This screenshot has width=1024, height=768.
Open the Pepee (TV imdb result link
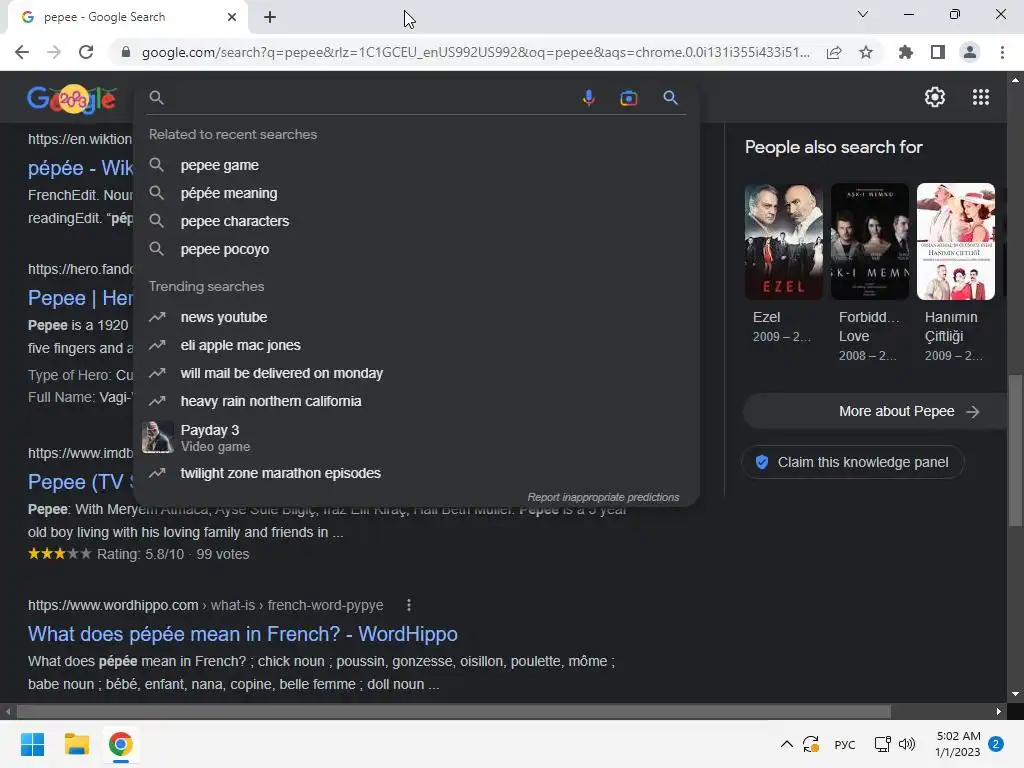(x=81, y=482)
